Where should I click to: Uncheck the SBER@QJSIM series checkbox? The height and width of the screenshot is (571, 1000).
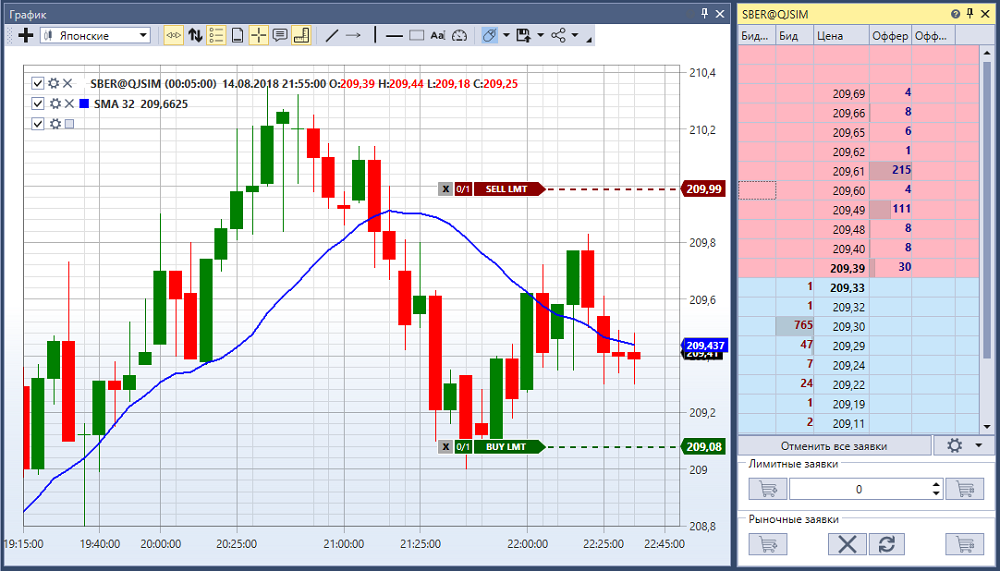pos(38,84)
